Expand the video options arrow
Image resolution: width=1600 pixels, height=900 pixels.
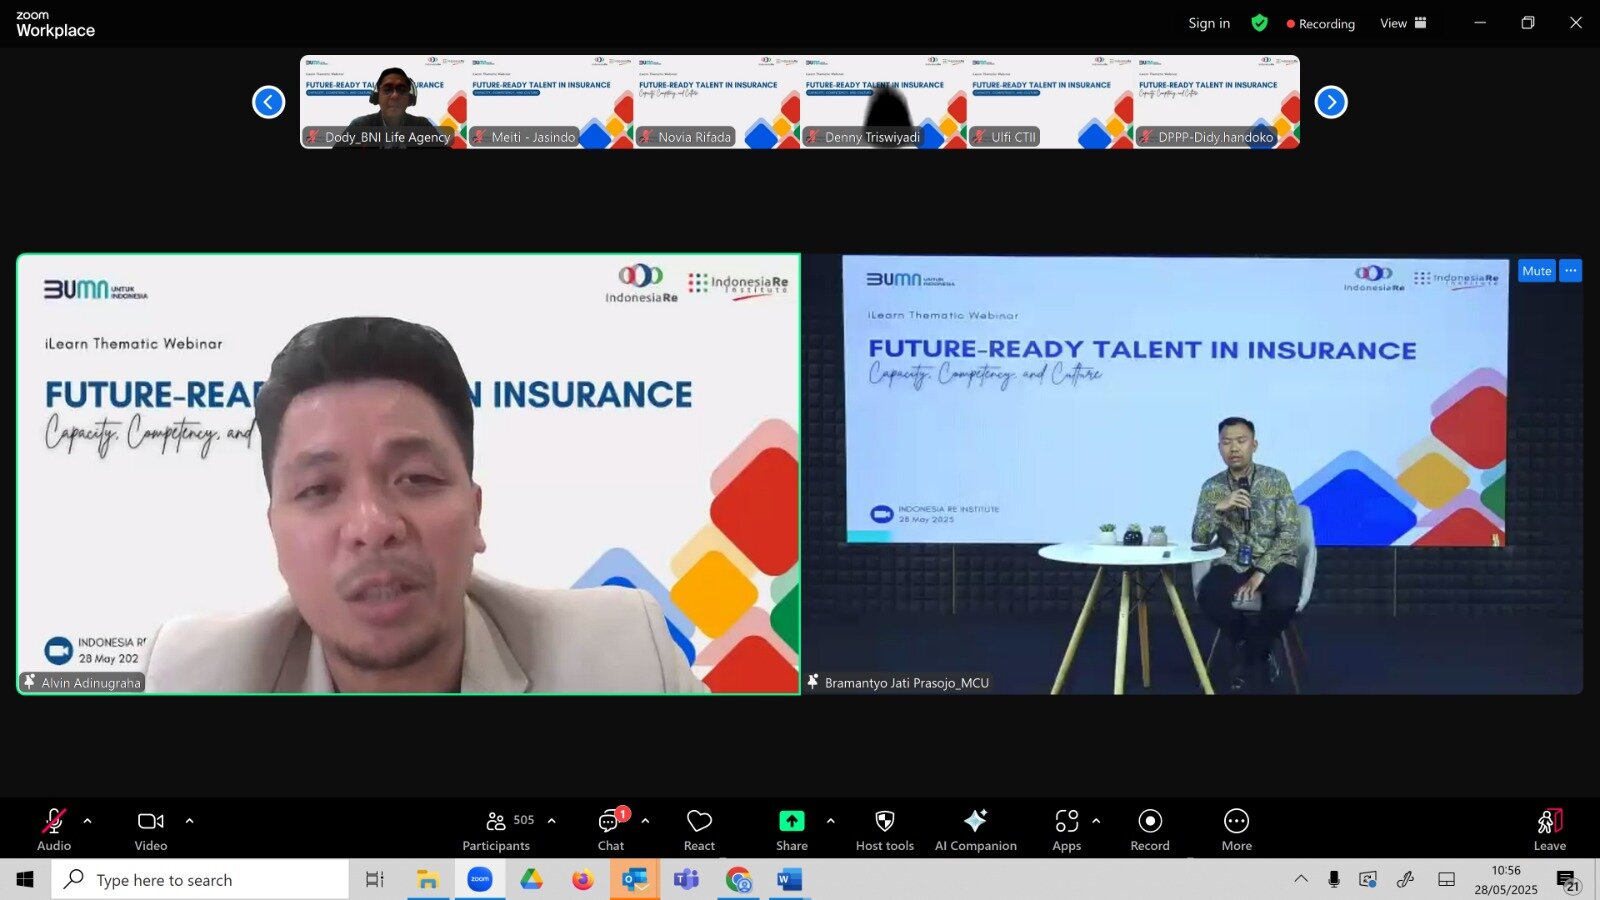point(190,821)
